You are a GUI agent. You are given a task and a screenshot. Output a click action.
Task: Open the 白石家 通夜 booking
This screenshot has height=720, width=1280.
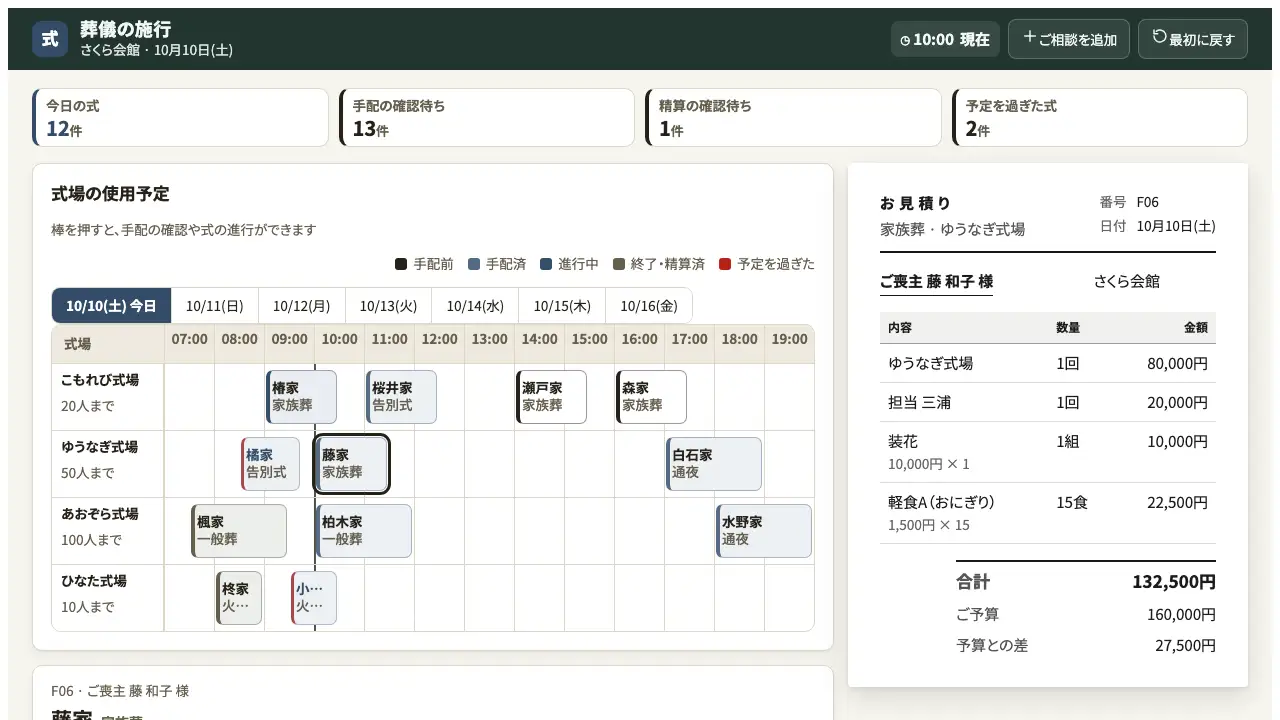(714, 464)
